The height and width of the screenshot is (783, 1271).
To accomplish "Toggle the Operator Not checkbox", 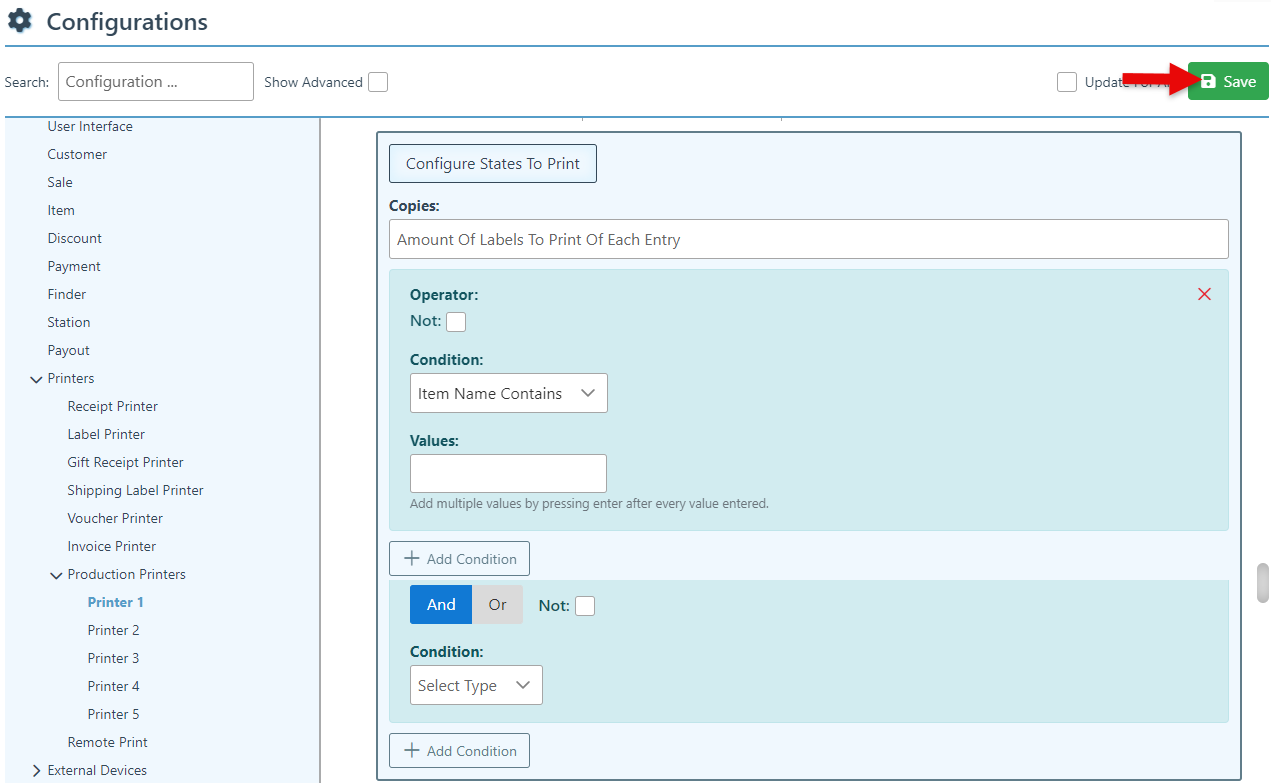I will [456, 322].
